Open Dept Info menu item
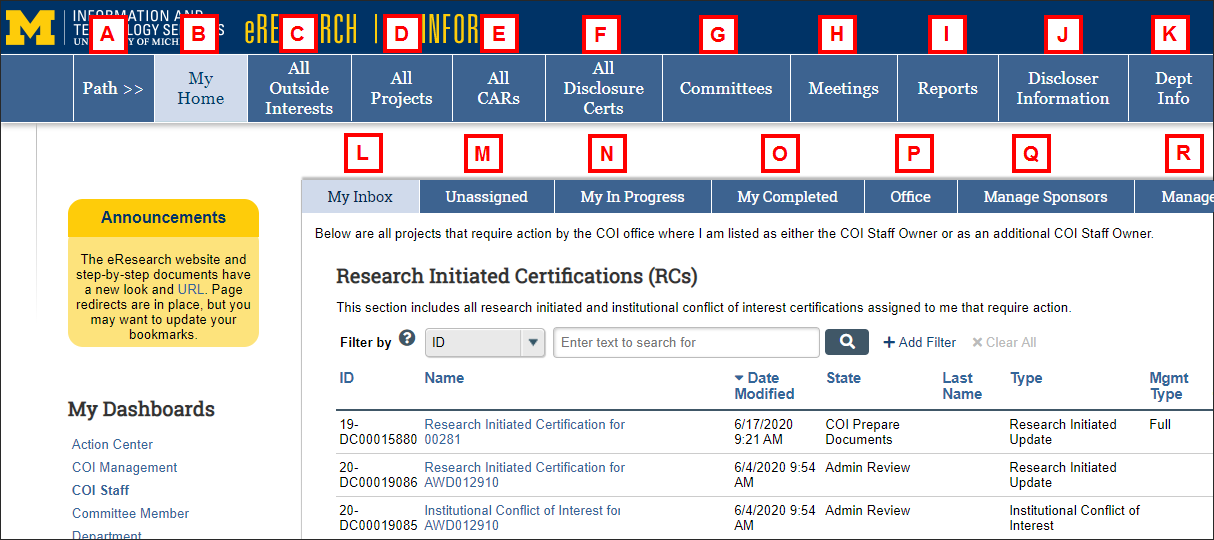1214x540 pixels. (1173, 88)
